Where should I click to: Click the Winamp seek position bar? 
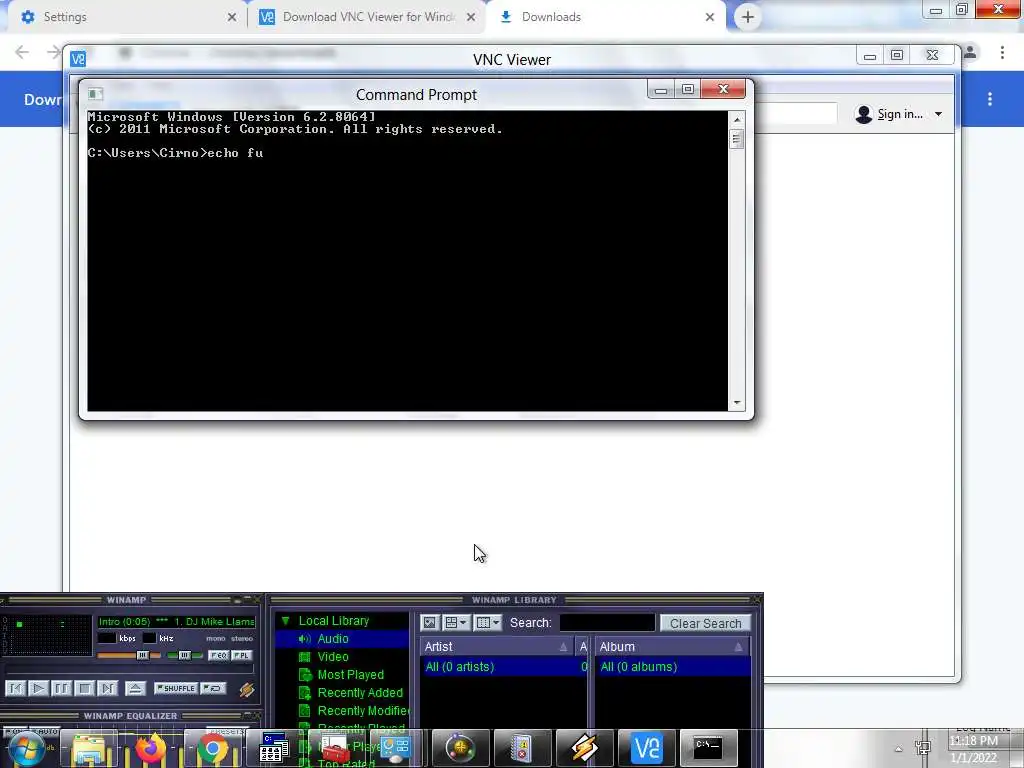[129, 670]
